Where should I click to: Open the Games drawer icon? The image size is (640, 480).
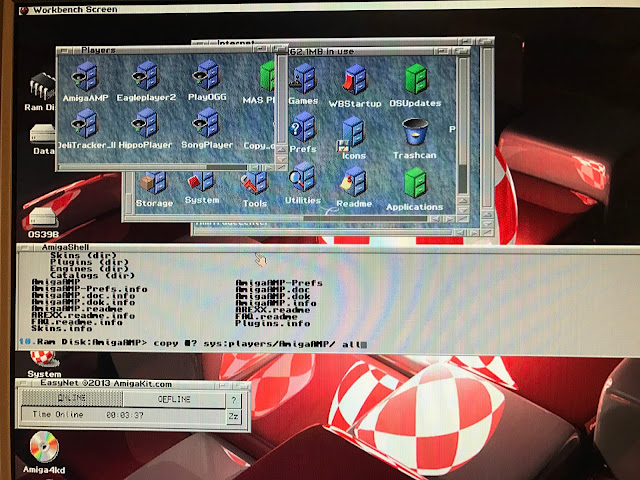[303, 79]
